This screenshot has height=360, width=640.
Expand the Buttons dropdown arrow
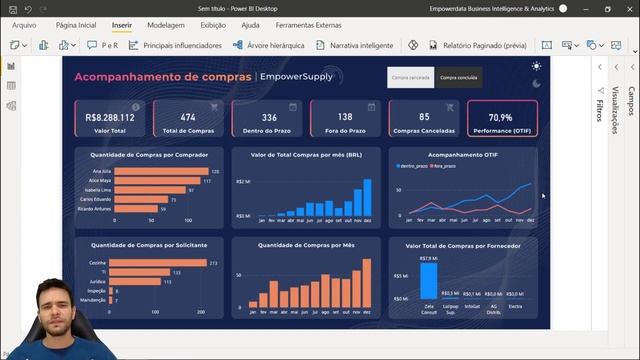click(x=576, y=46)
